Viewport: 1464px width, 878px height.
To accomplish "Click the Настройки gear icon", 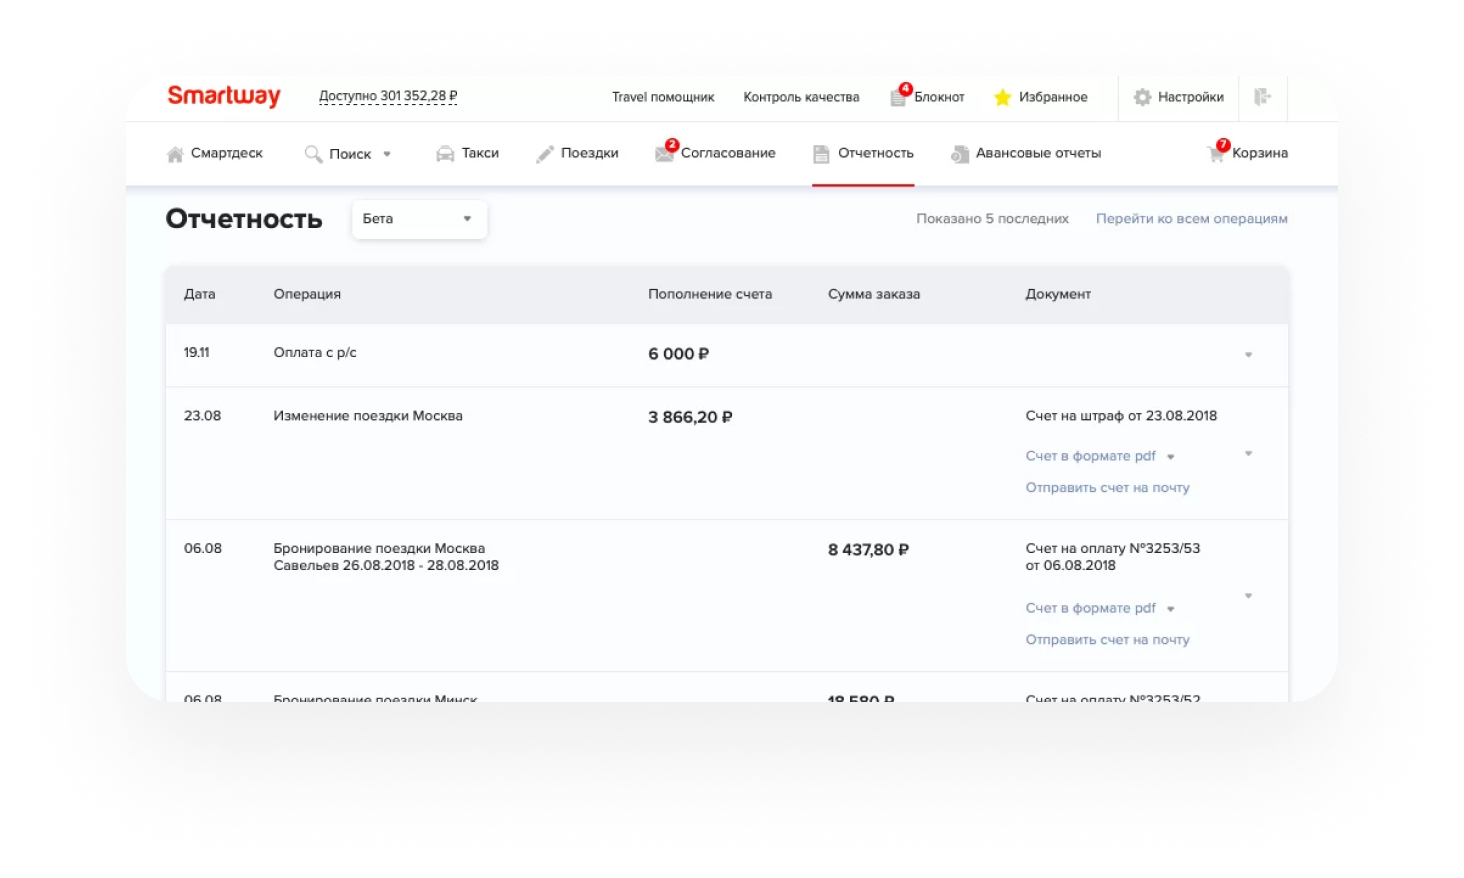I will click(x=1142, y=97).
